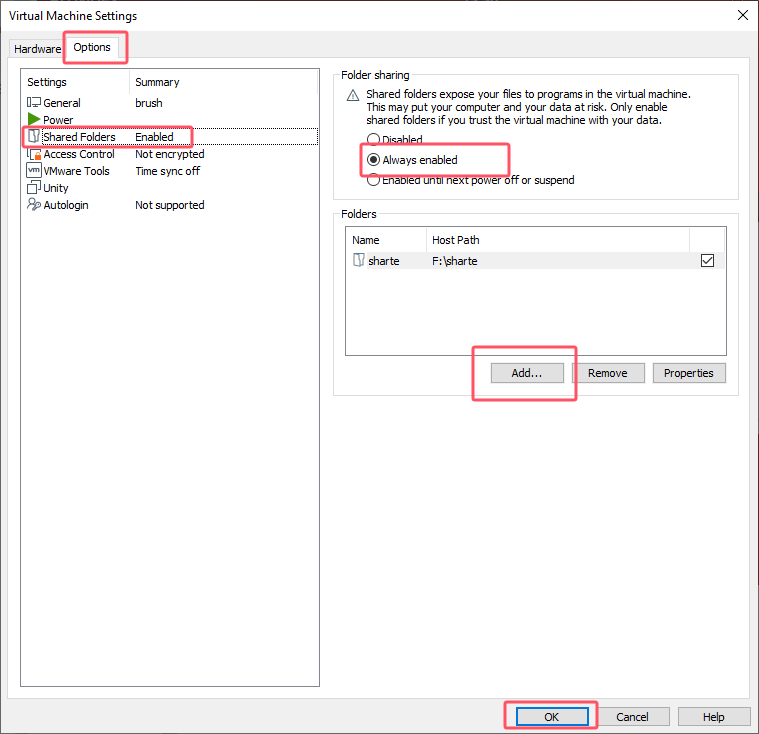Close the Virtual Machine Settings dialog

point(742,15)
